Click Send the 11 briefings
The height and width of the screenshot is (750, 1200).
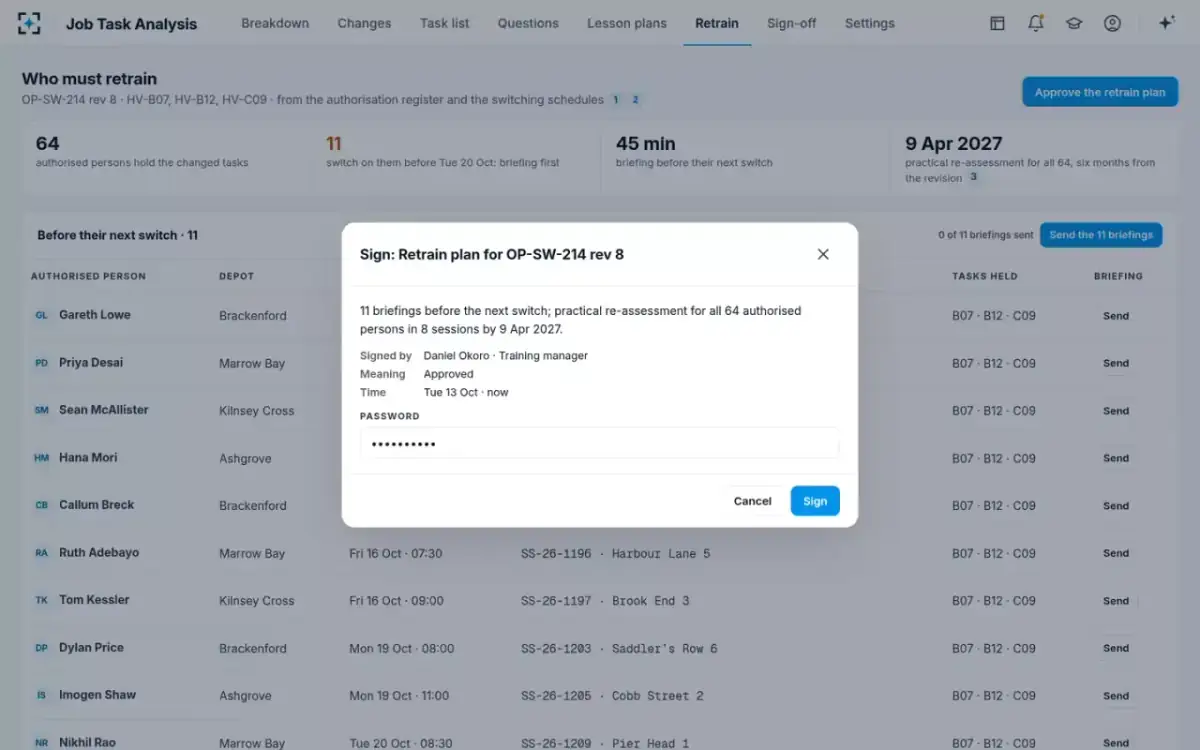click(x=1101, y=235)
